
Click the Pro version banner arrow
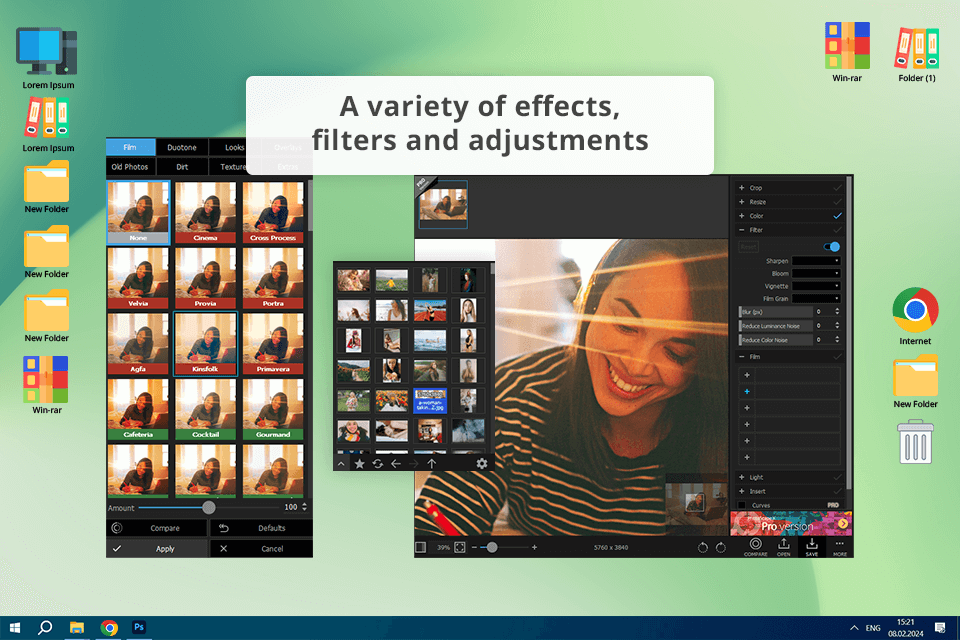coord(843,524)
